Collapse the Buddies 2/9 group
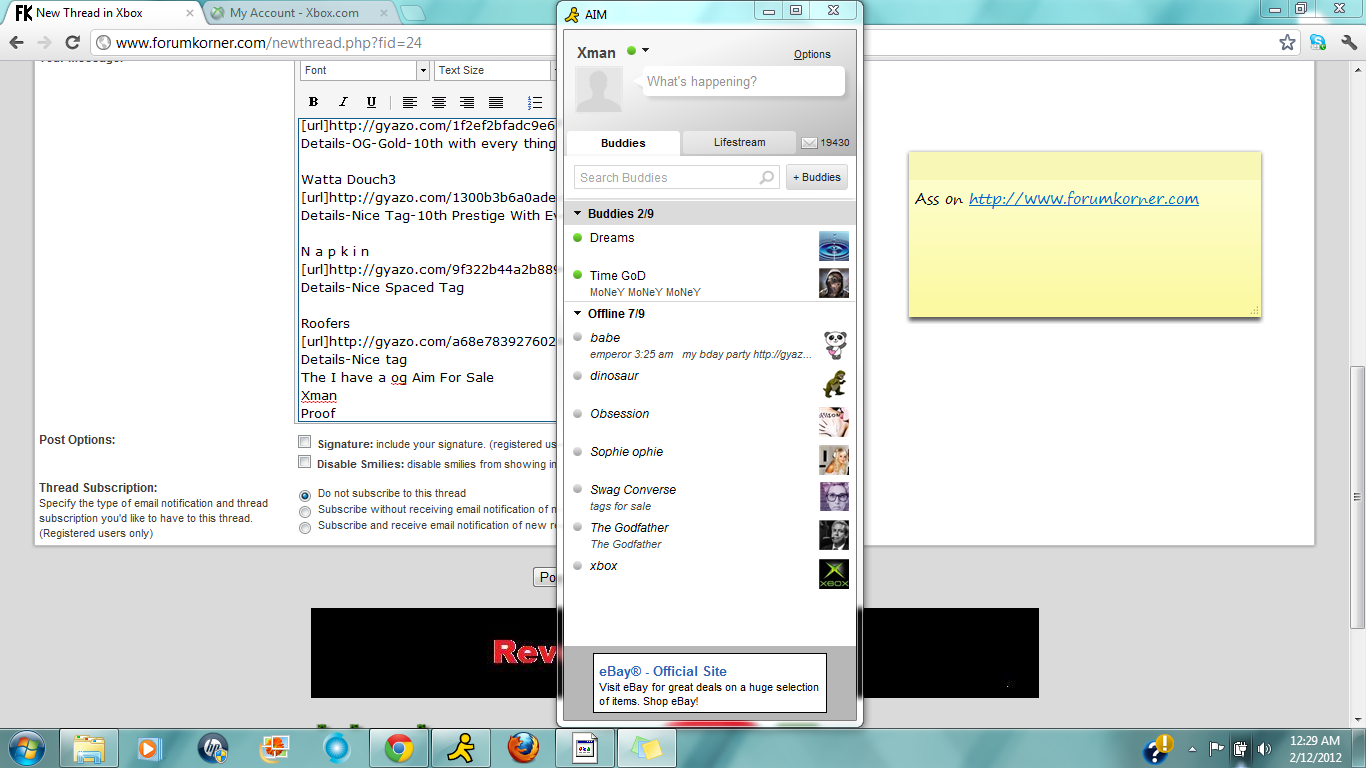Viewport: 1366px width, 768px height. click(x=578, y=214)
